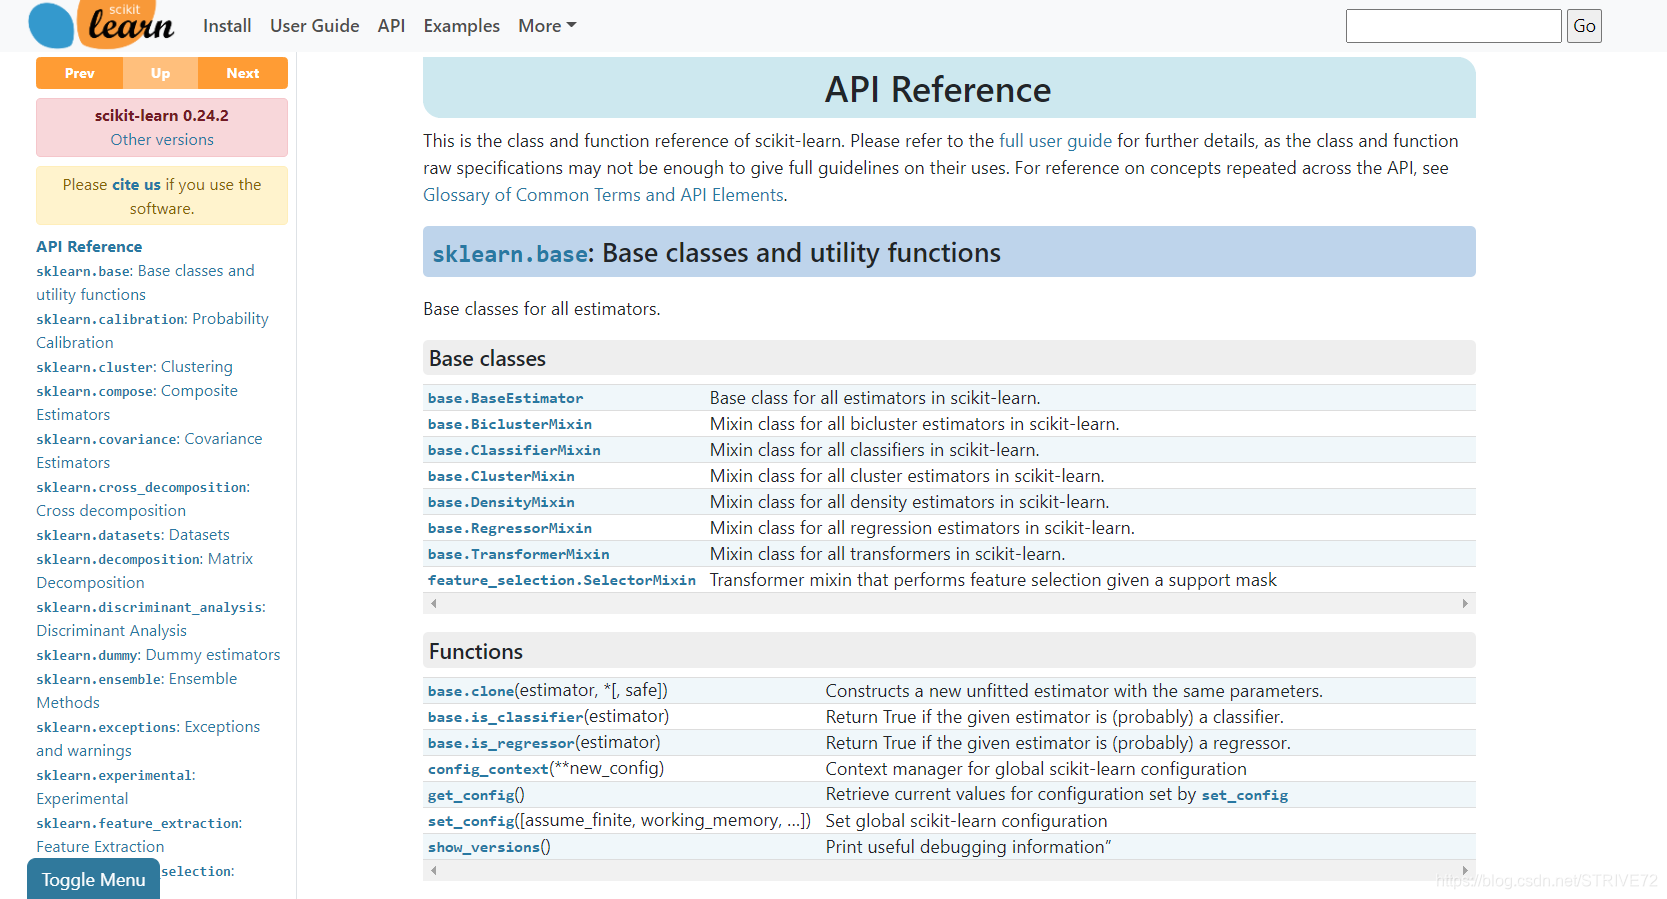Open feature_selection.SelectorMixin reference
Image resolution: width=1667 pixels, height=899 pixels.
(562, 580)
